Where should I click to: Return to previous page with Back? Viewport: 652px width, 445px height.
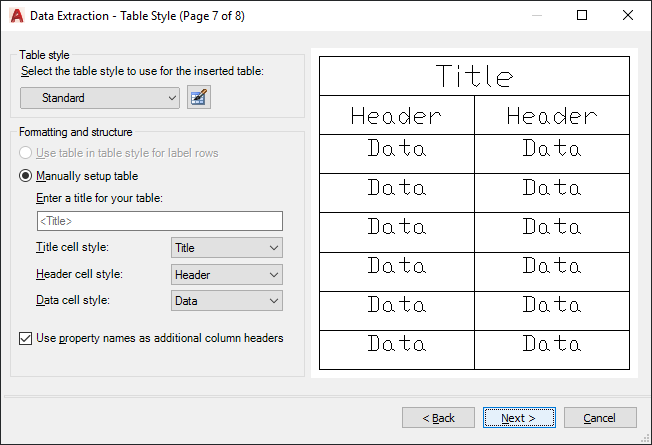coord(438,418)
